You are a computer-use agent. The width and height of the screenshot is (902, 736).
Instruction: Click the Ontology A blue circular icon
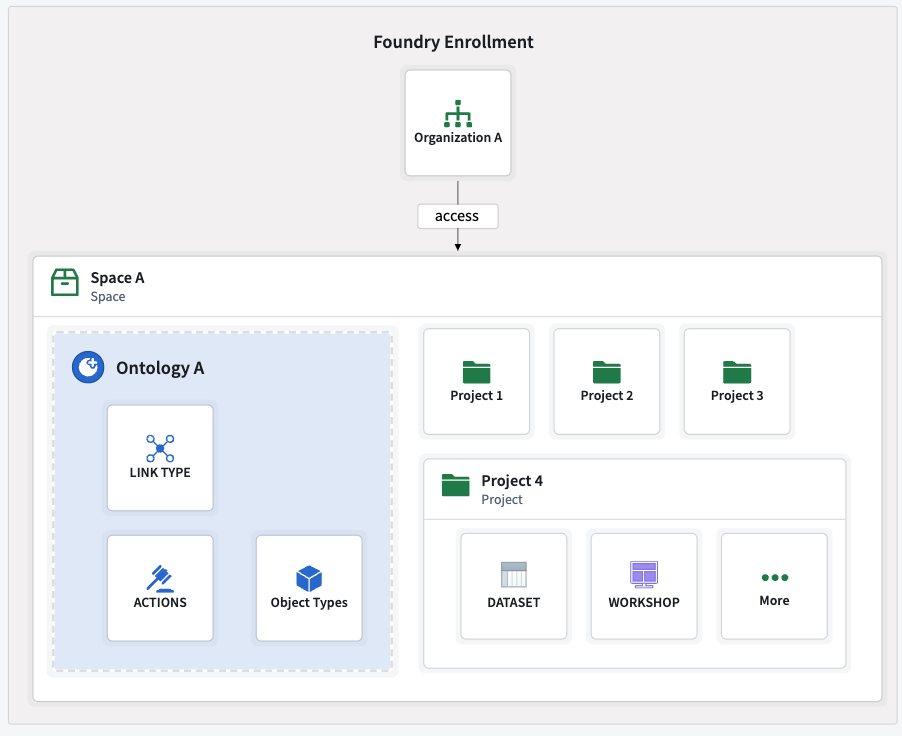point(88,368)
